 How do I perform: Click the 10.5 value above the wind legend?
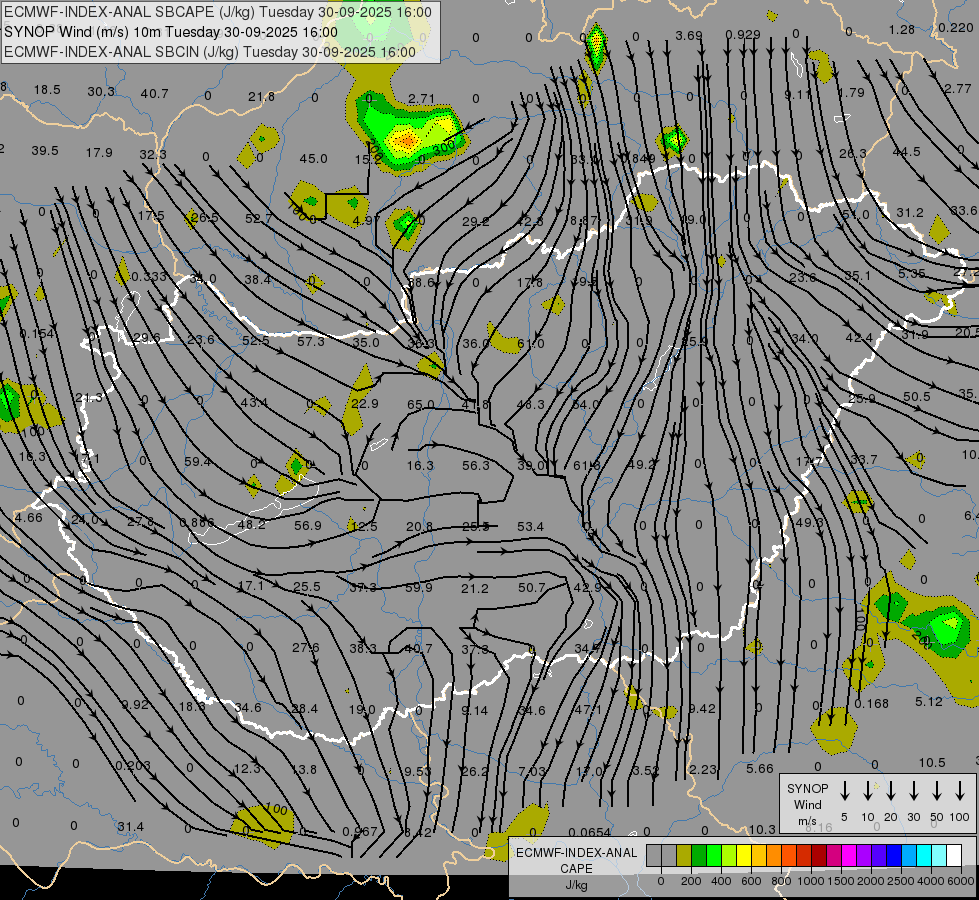932,763
